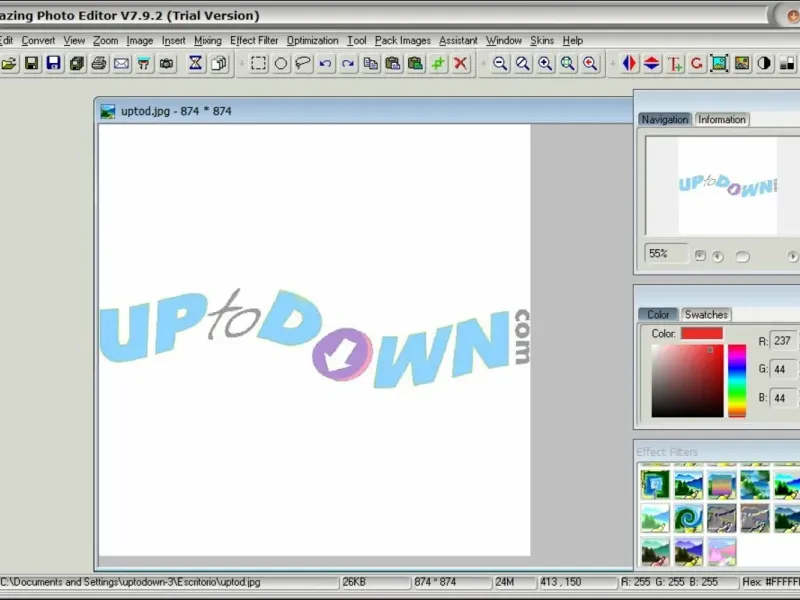
Task: Open the Image menu
Action: point(139,41)
